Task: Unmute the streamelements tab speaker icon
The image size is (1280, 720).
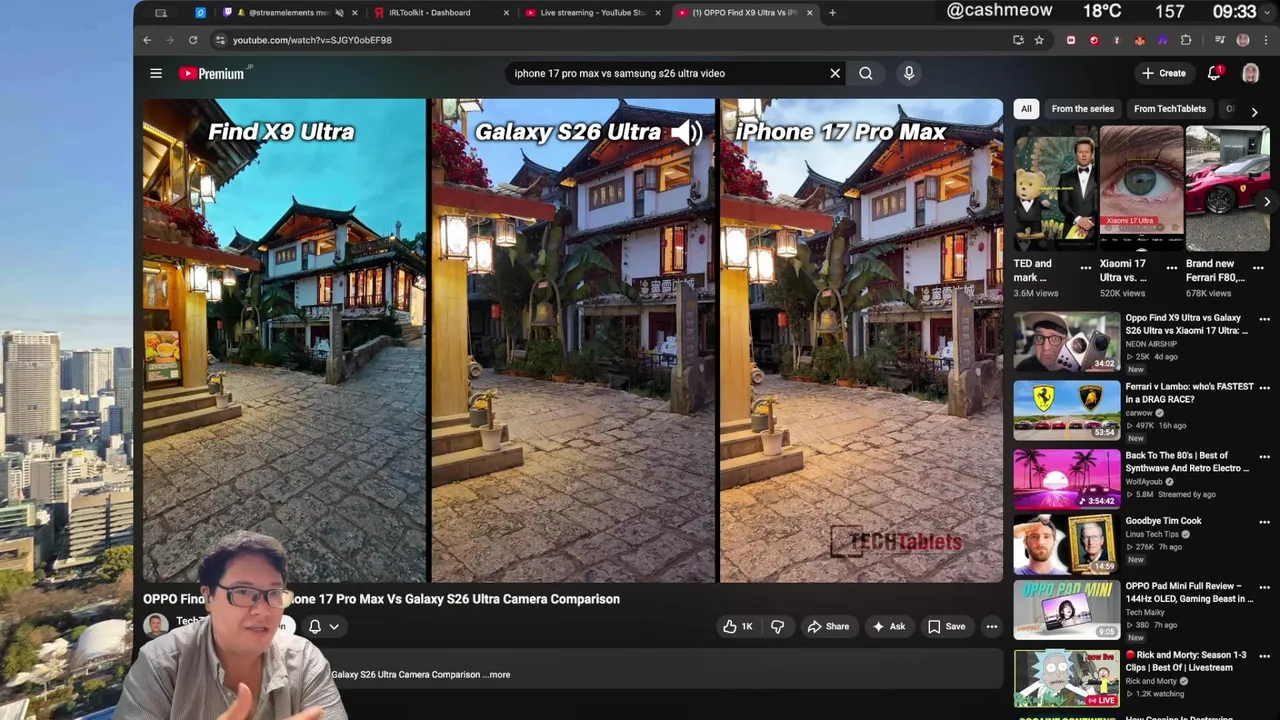Action: 340,13
